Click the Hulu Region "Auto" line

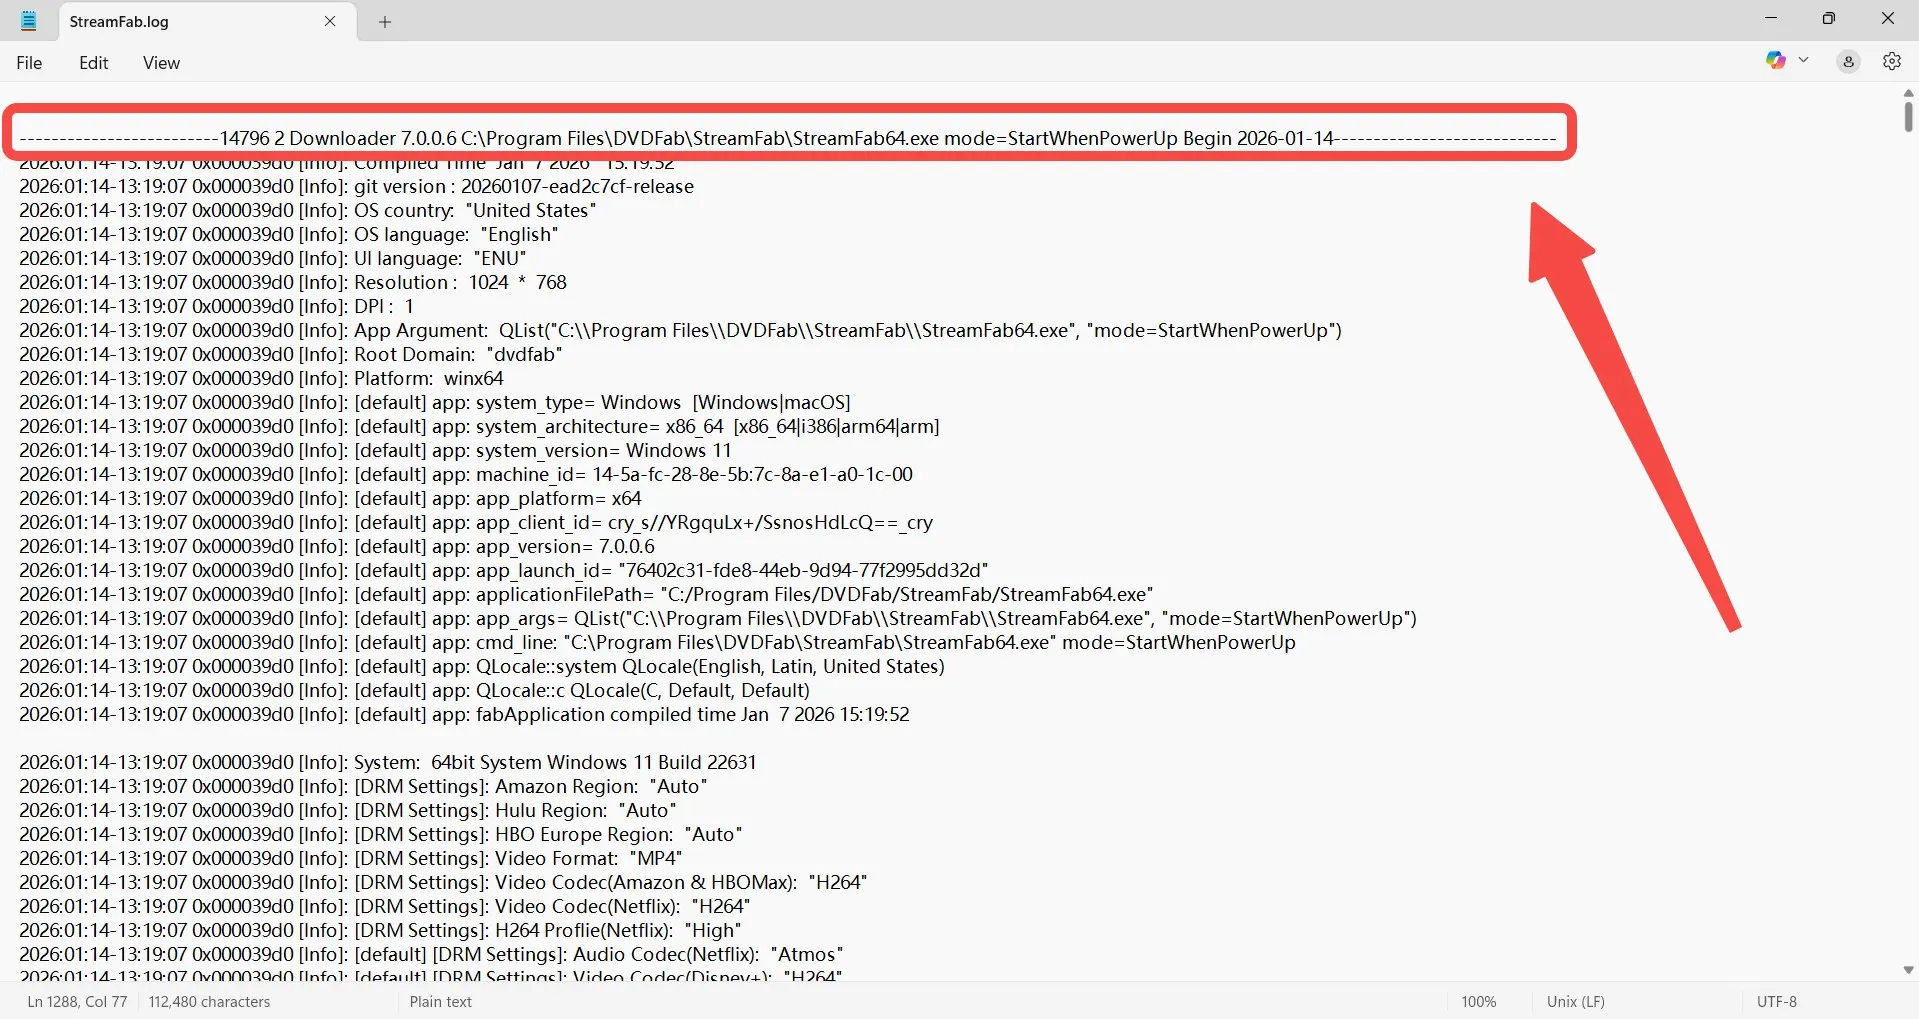coord(348,811)
